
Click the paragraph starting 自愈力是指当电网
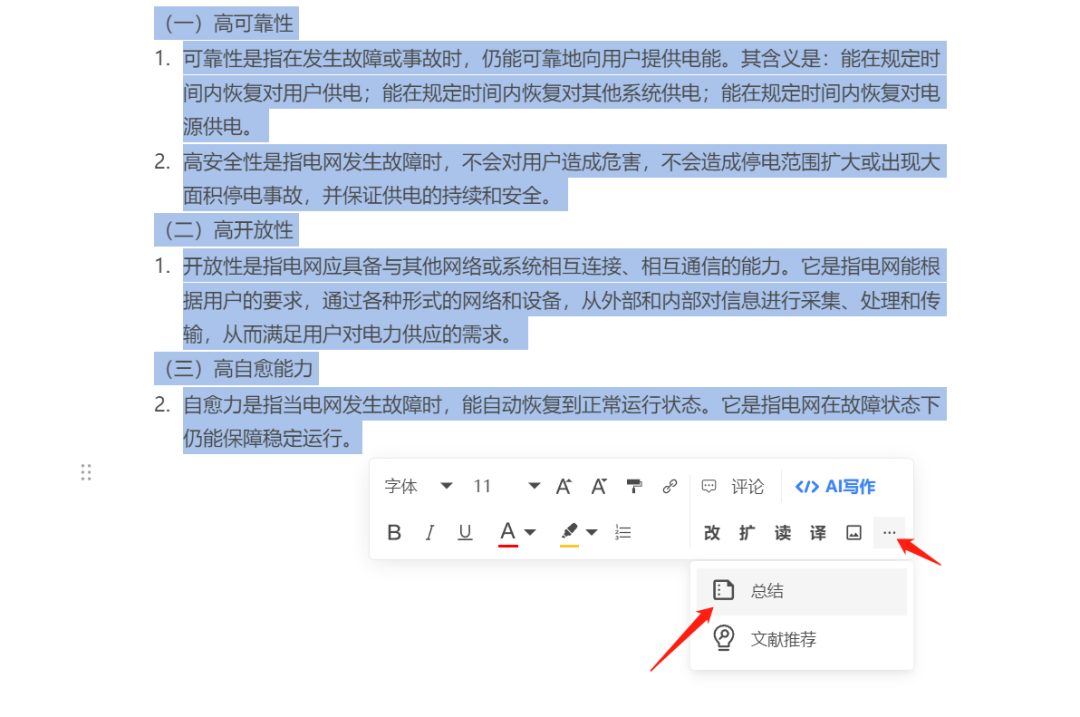[x=565, y=420]
